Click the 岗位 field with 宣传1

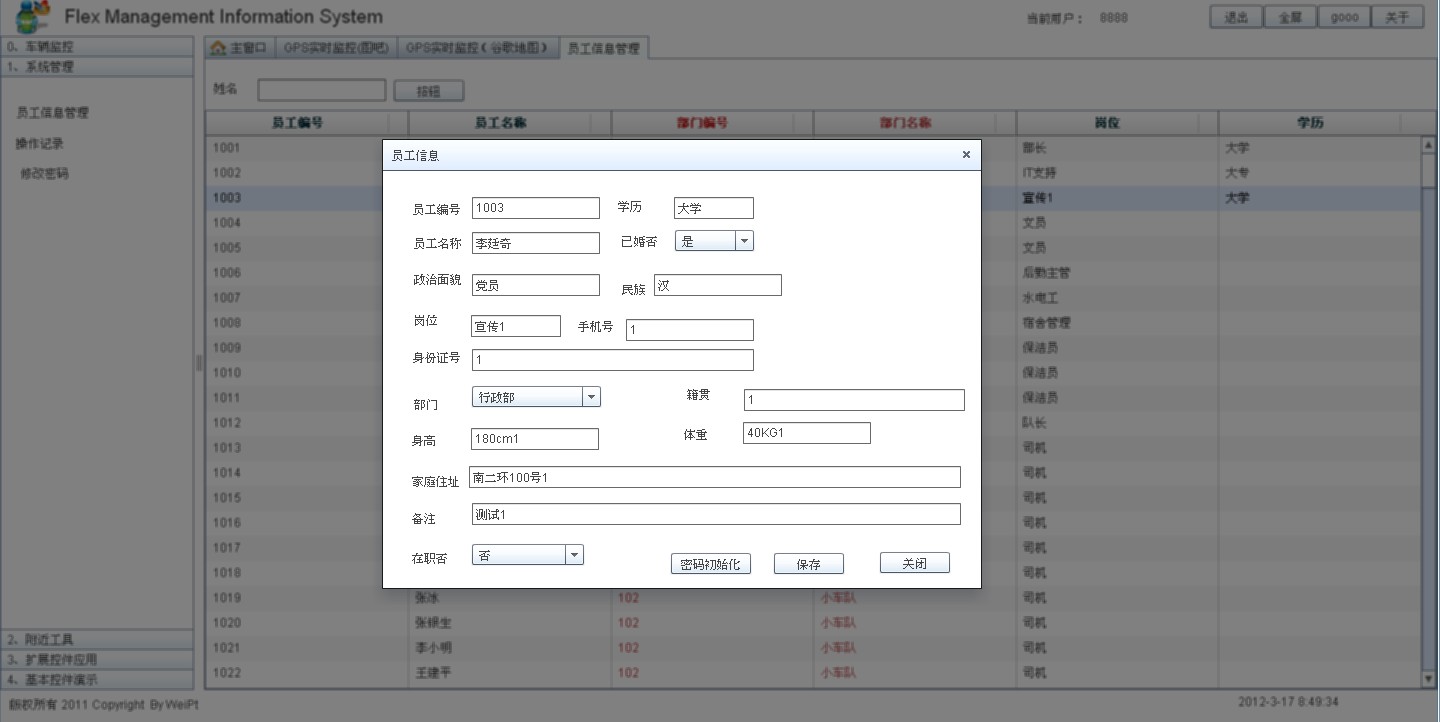(x=516, y=326)
